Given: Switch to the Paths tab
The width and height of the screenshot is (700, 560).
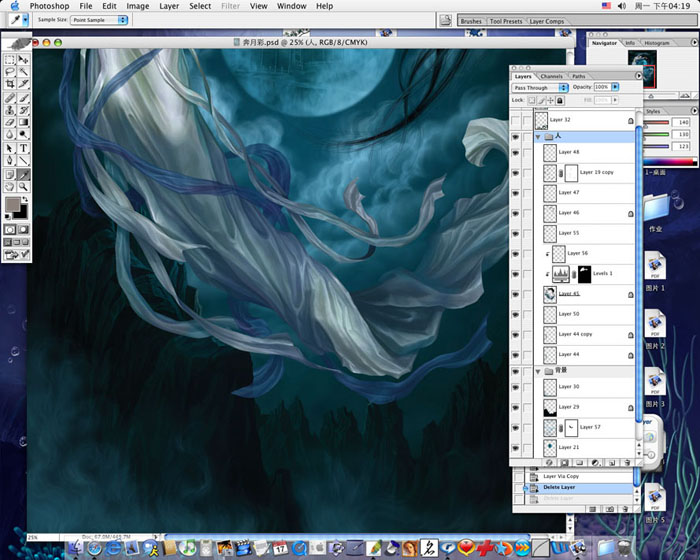Looking at the screenshot, I should tap(579, 76).
